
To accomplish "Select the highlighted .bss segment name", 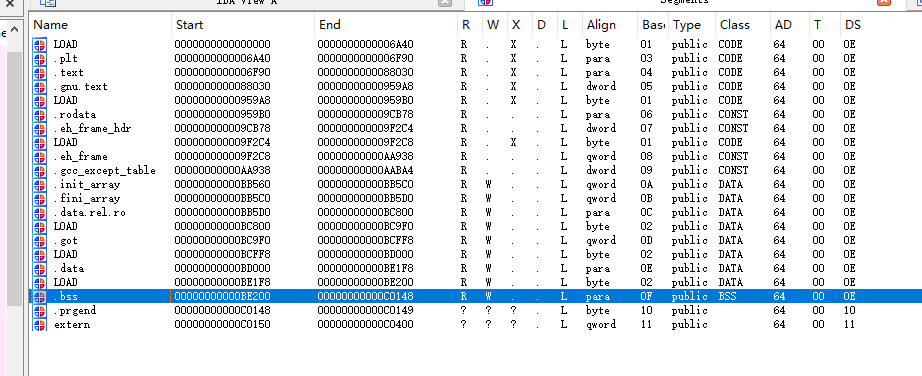I will pyautogui.click(x=65, y=296).
